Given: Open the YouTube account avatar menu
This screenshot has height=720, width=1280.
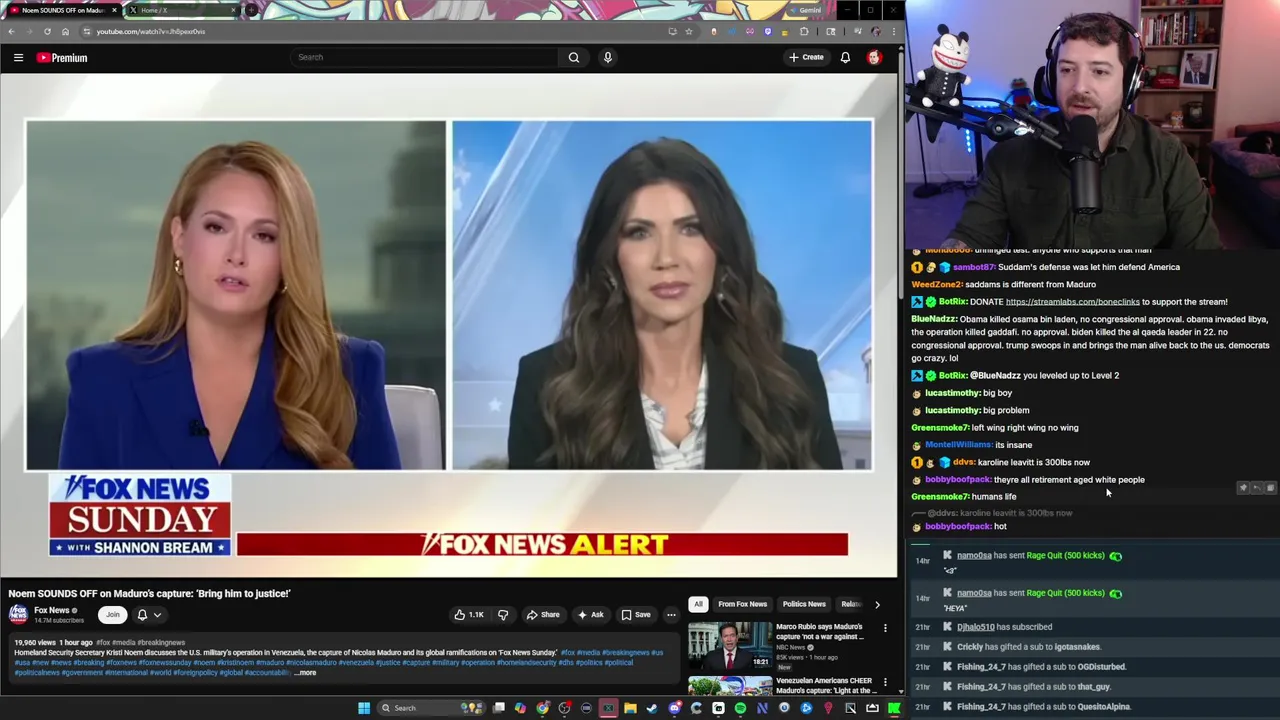Looking at the screenshot, I should (874, 58).
